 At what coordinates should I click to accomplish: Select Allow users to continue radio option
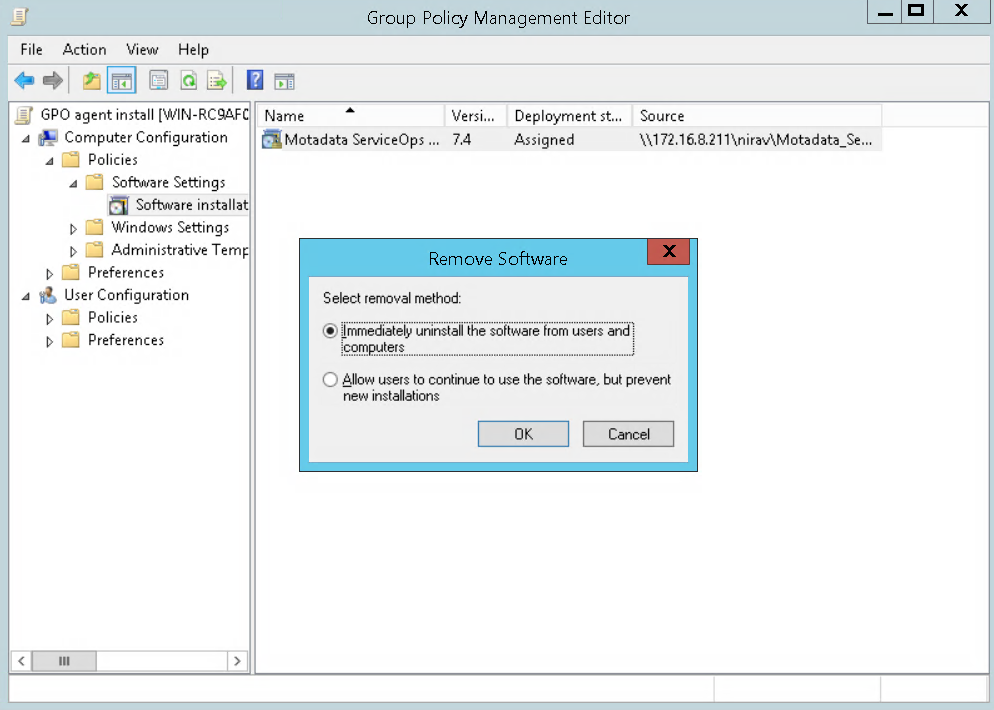(x=331, y=380)
